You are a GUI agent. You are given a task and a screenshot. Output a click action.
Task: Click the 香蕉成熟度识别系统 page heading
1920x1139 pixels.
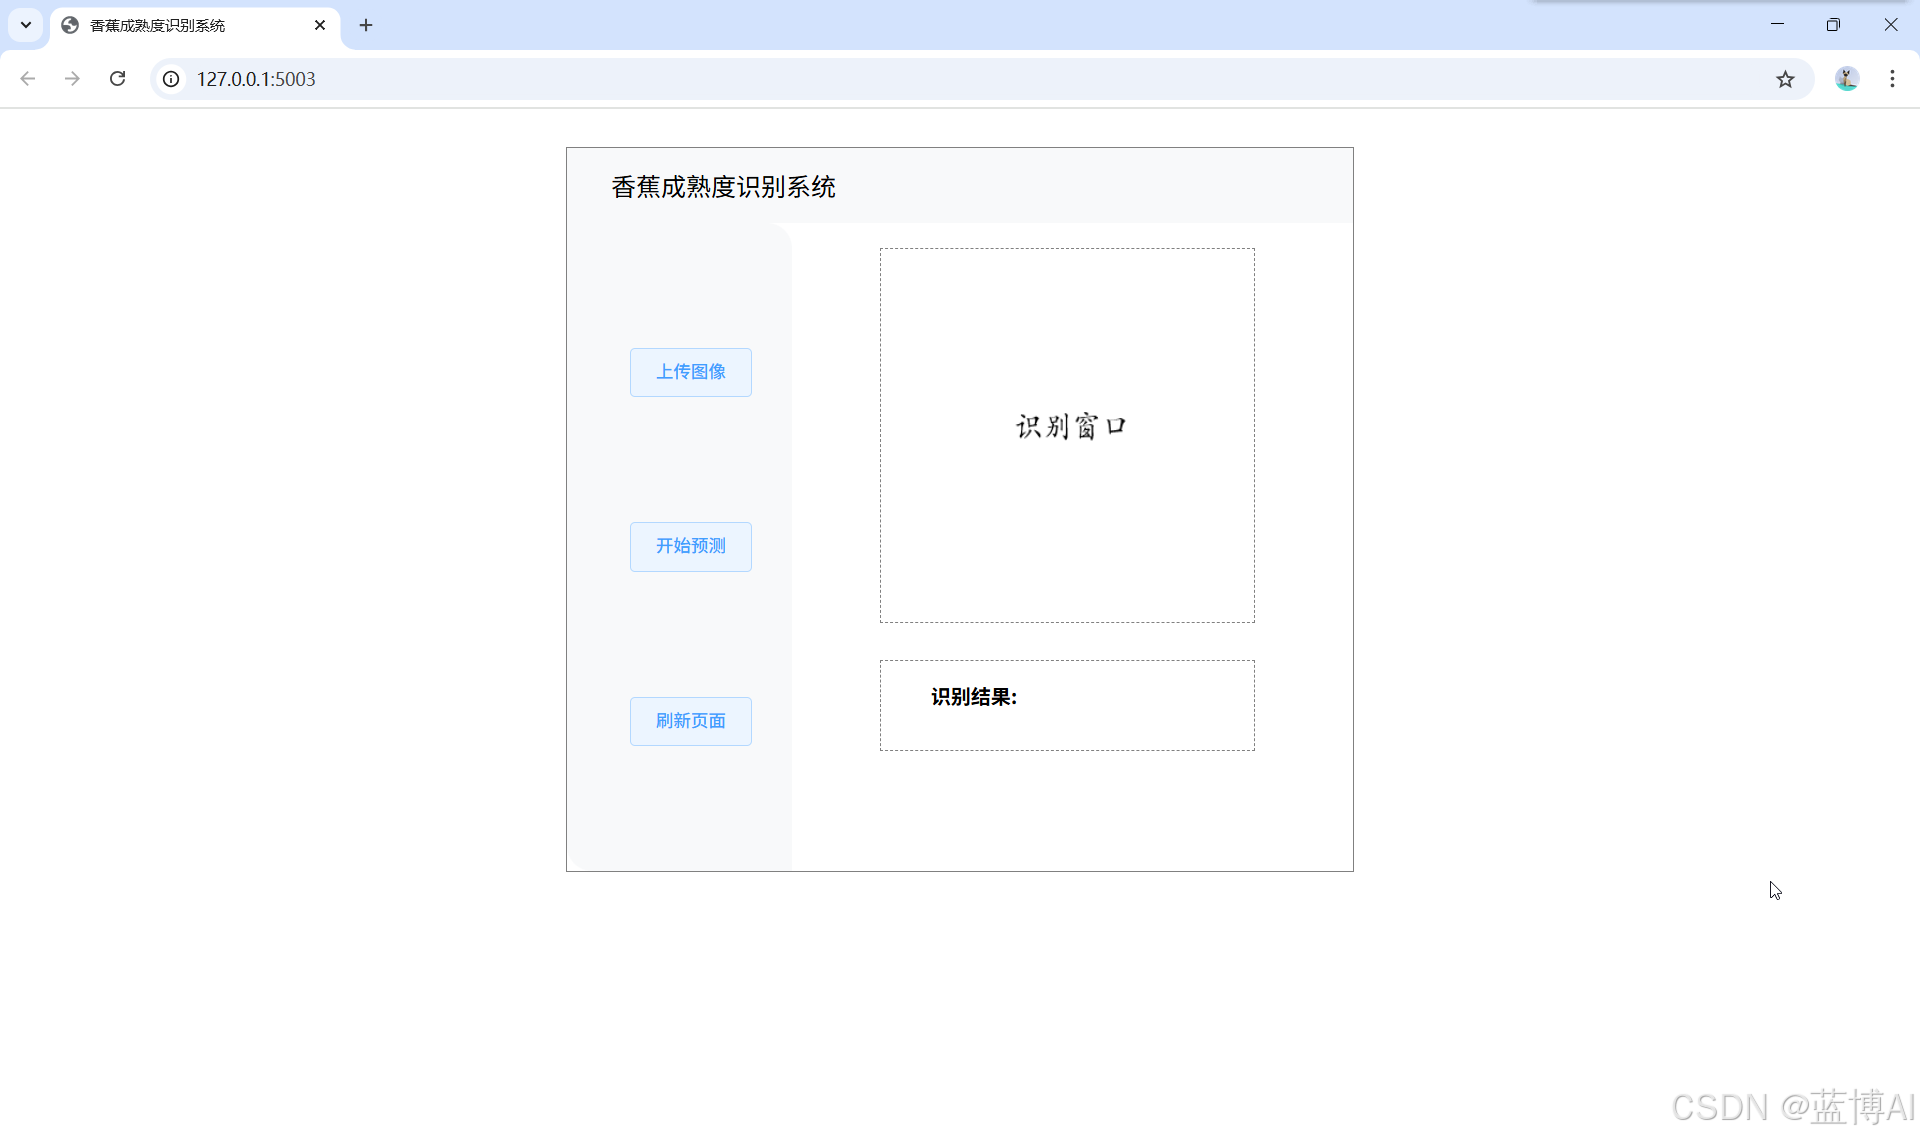click(x=723, y=187)
